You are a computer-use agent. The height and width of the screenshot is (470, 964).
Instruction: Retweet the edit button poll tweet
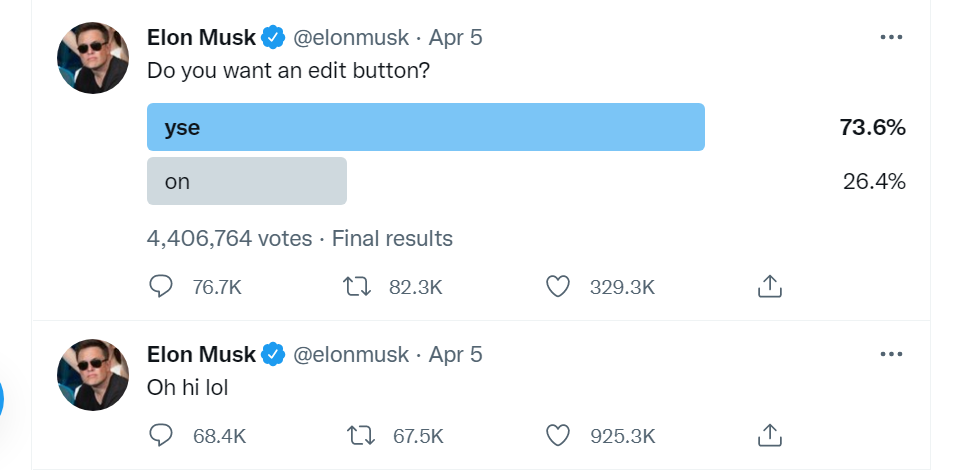[354, 287]
